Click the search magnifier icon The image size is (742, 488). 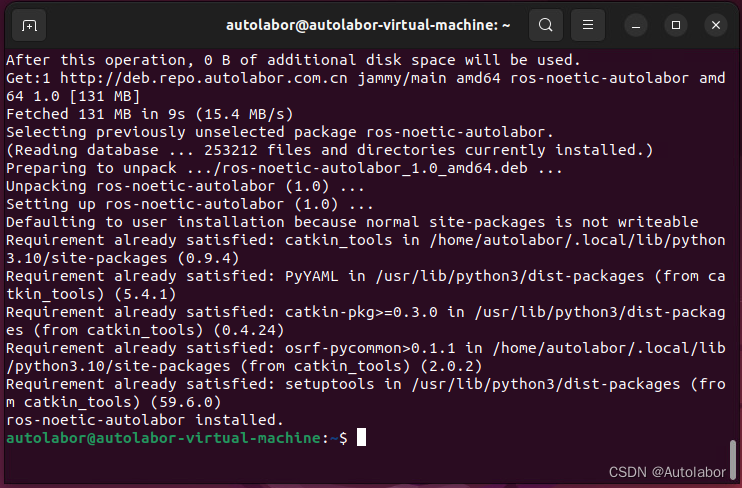click(x=545, y=25)
